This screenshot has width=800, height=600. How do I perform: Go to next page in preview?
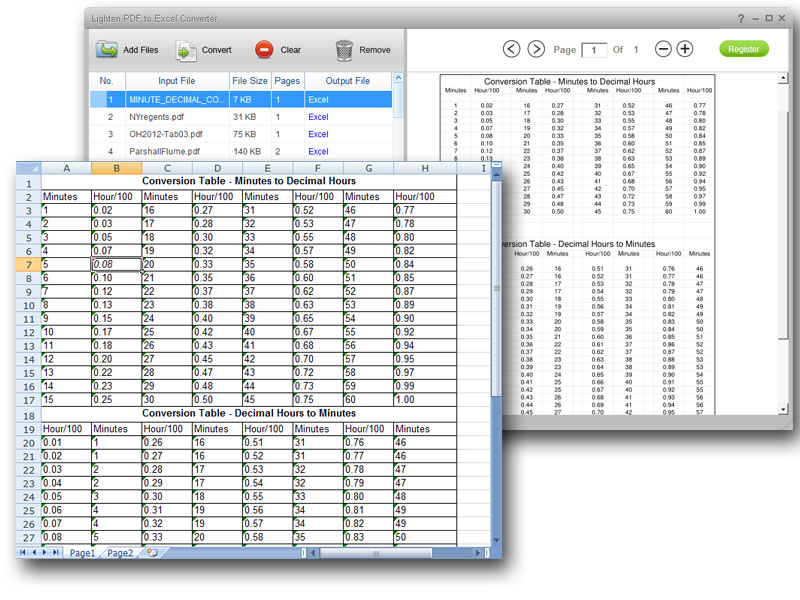[x=536, y=49]
